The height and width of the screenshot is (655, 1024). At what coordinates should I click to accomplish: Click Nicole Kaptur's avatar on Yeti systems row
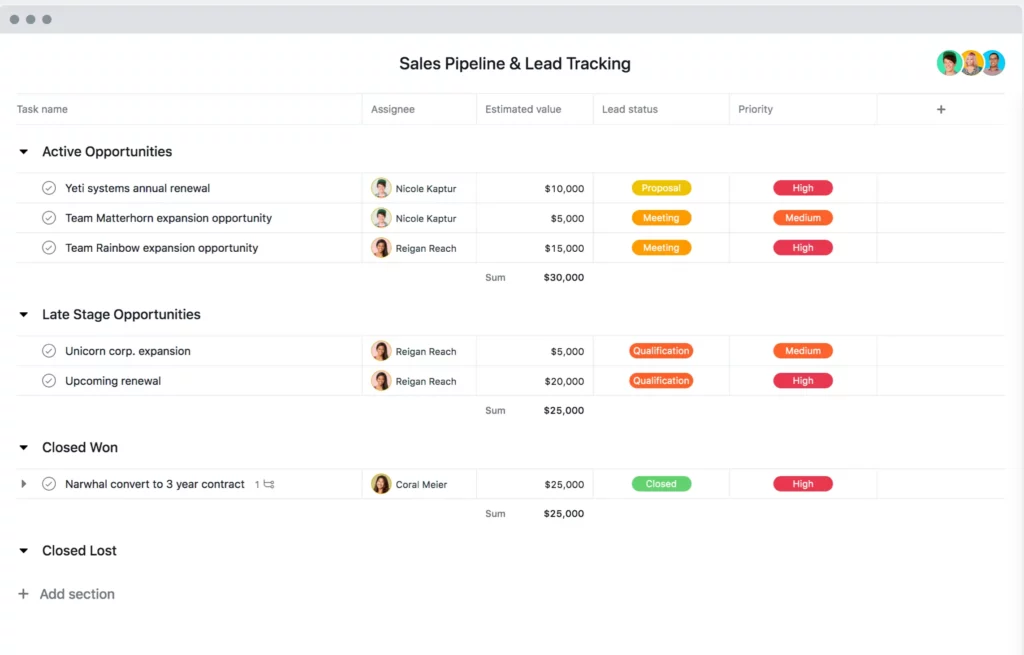tap(381, 188)
